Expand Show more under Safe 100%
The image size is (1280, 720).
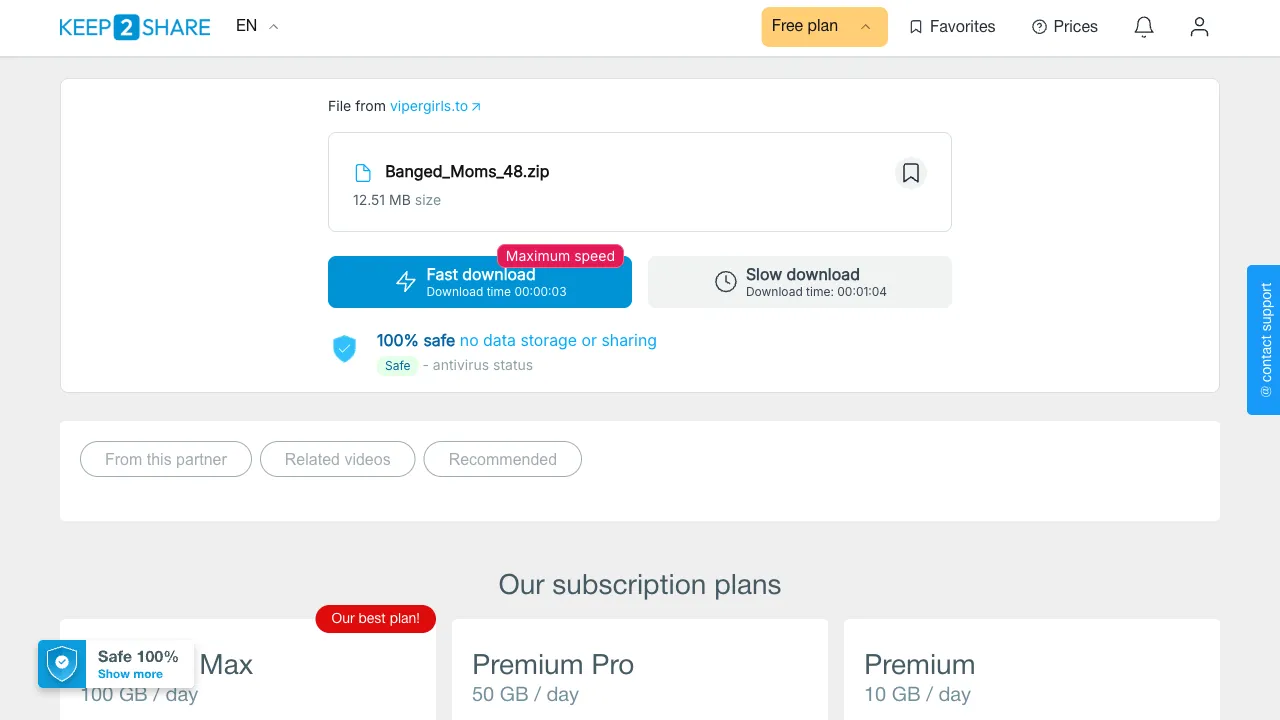[x=130, y=674]
